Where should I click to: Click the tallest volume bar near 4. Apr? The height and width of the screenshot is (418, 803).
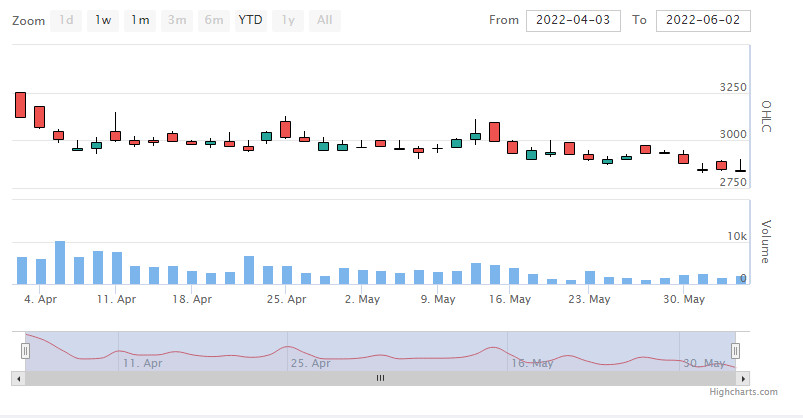(60, 262)
